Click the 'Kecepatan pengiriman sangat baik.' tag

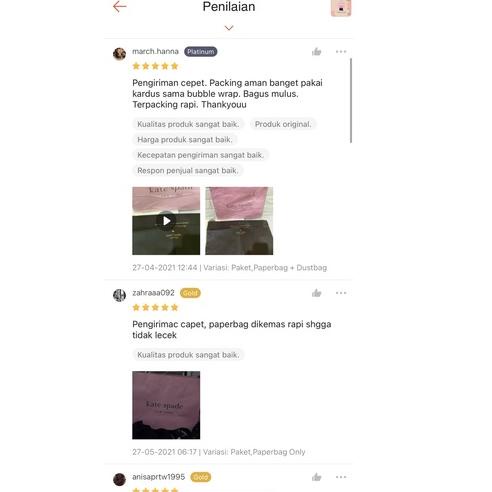click(x=200, y=155)
